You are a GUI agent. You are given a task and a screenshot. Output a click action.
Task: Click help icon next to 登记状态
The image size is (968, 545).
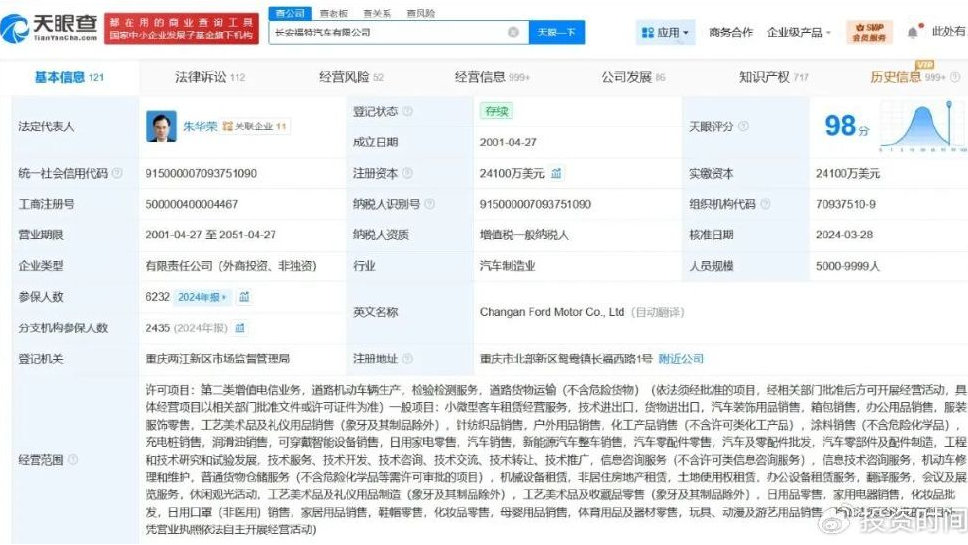pyautogui.click(x=407, y=112)
